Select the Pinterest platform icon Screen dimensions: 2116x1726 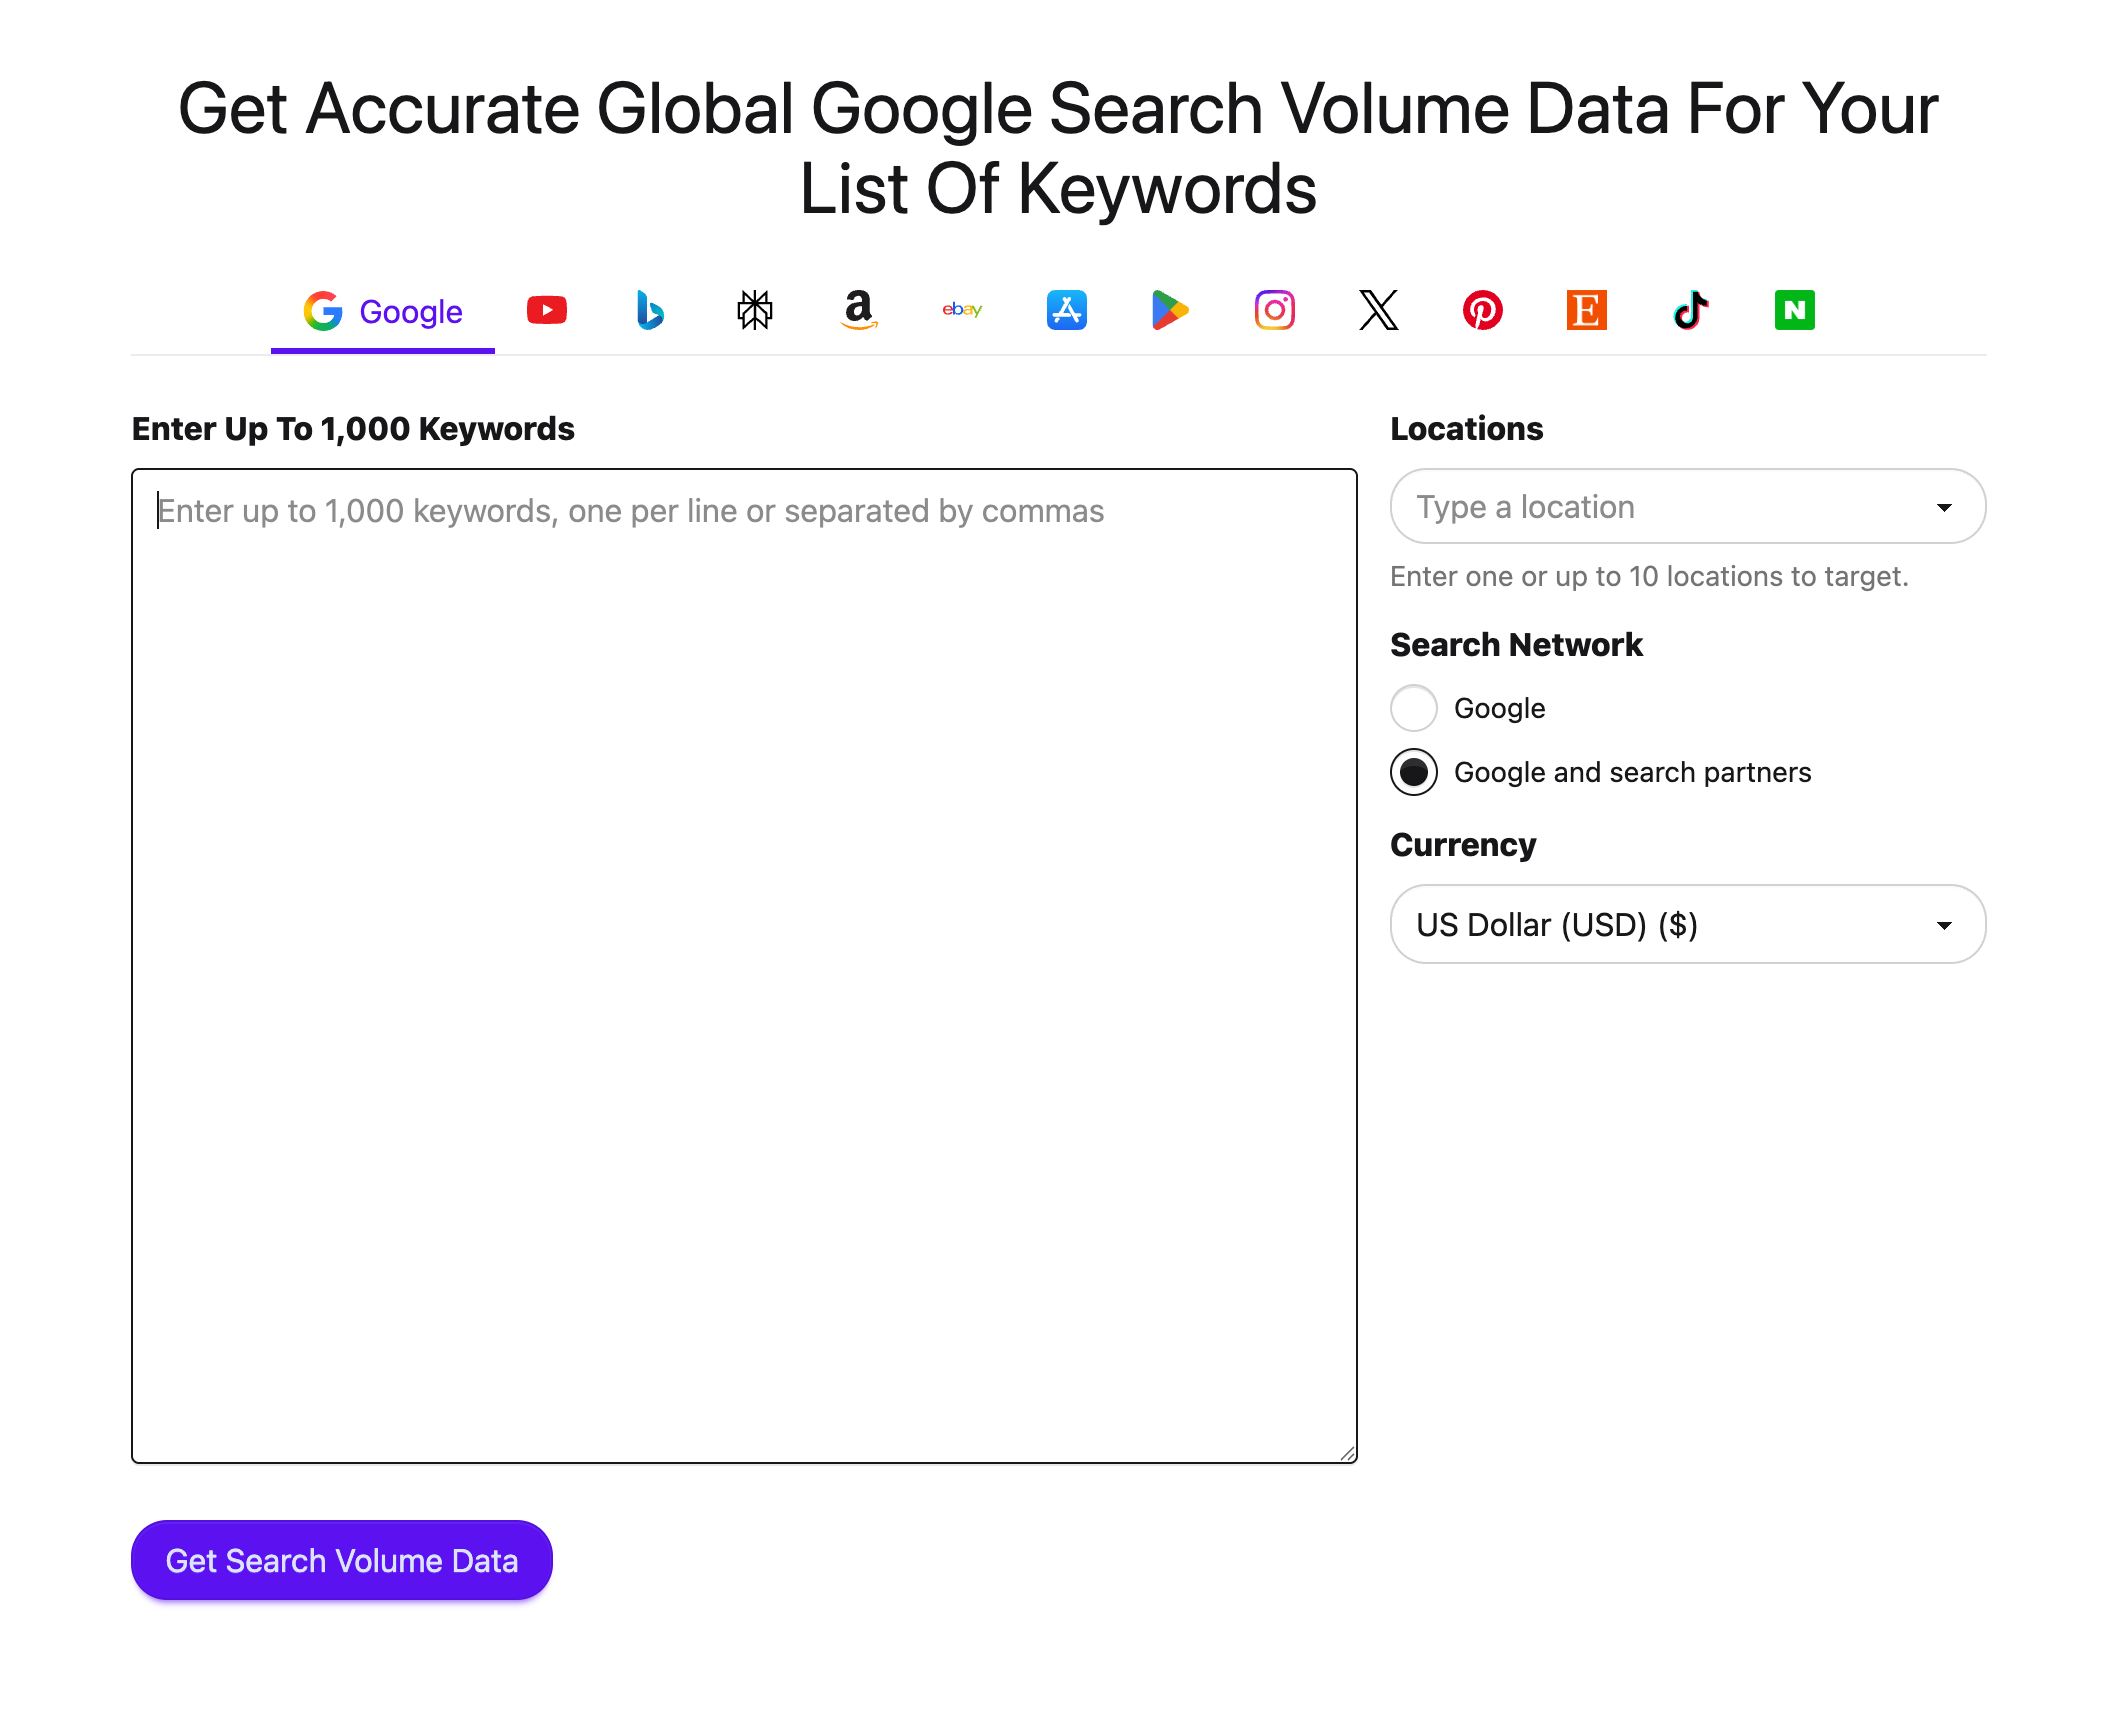pyautogui.click(x=1482, y=310)
